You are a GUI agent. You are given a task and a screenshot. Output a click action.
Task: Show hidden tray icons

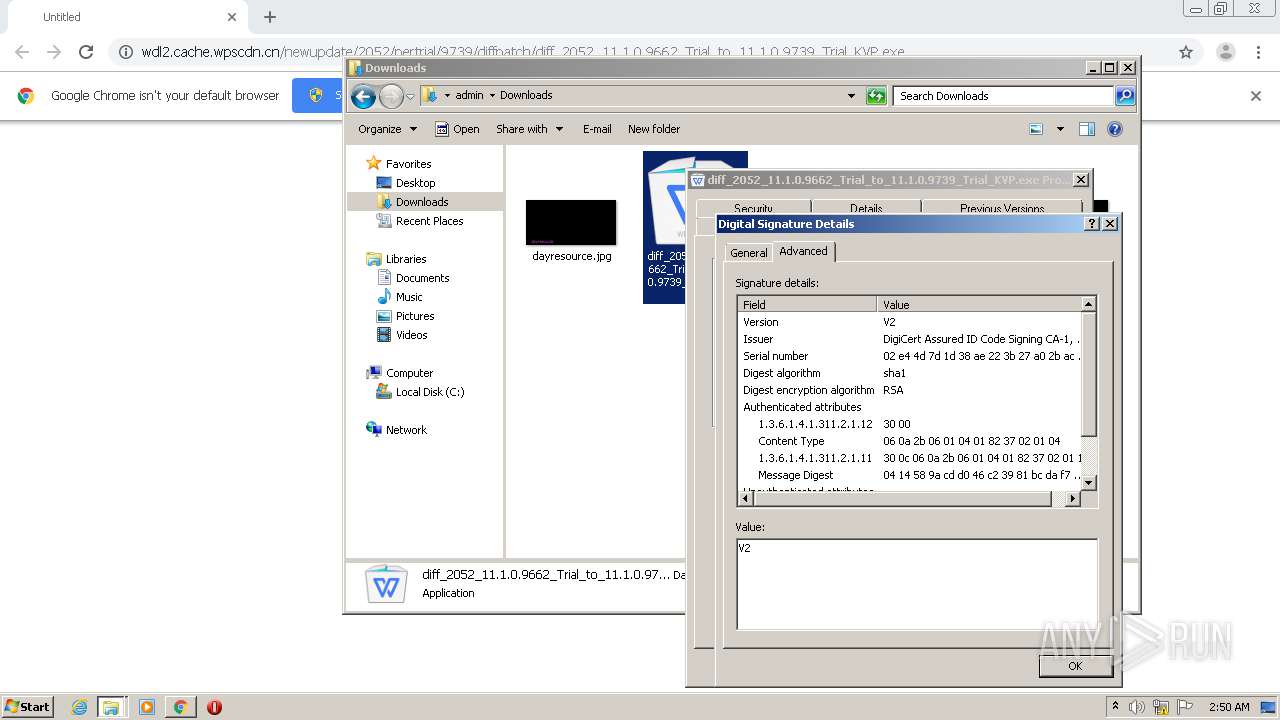point(1115,706)
